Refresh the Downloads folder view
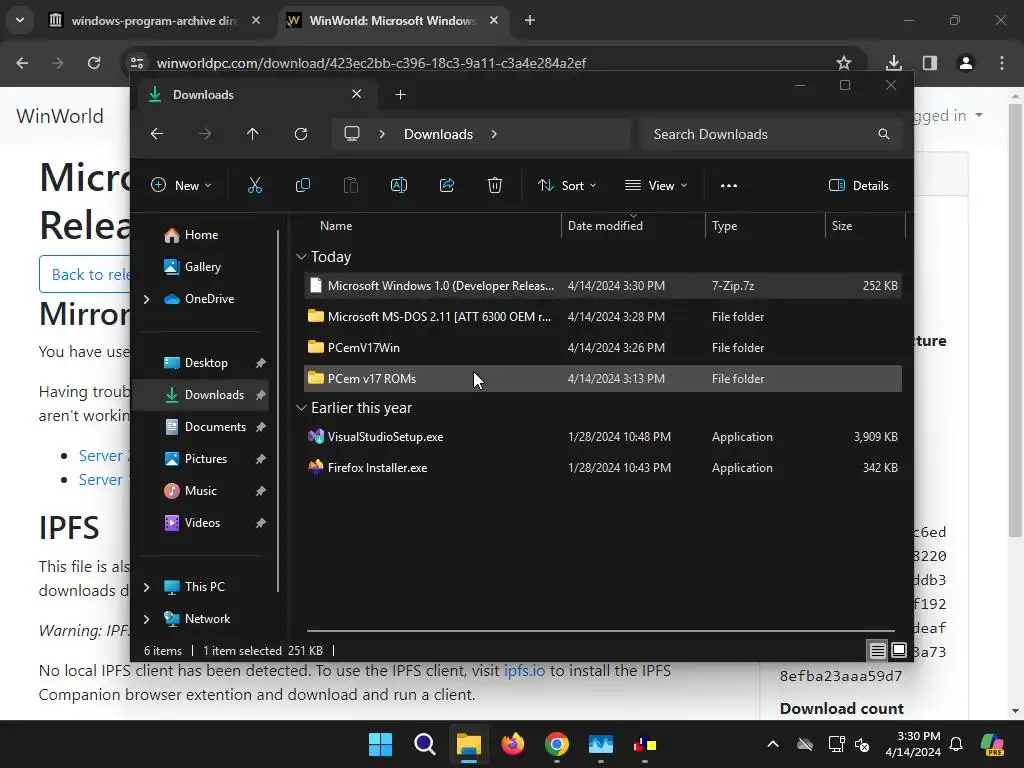 click(300, 134)
